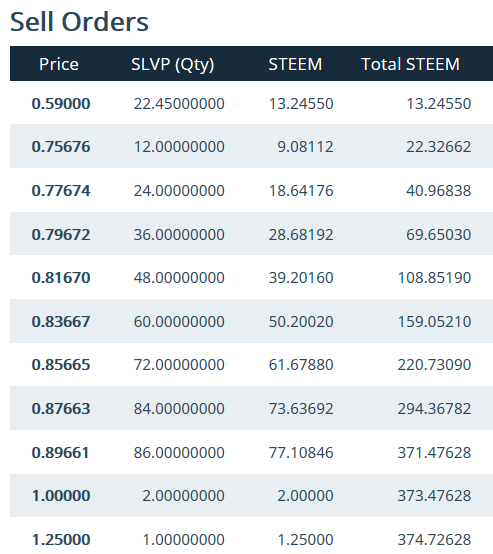Click the SLVP (Qty) column header
493x554 pixels.
click(x=172, y=65)
